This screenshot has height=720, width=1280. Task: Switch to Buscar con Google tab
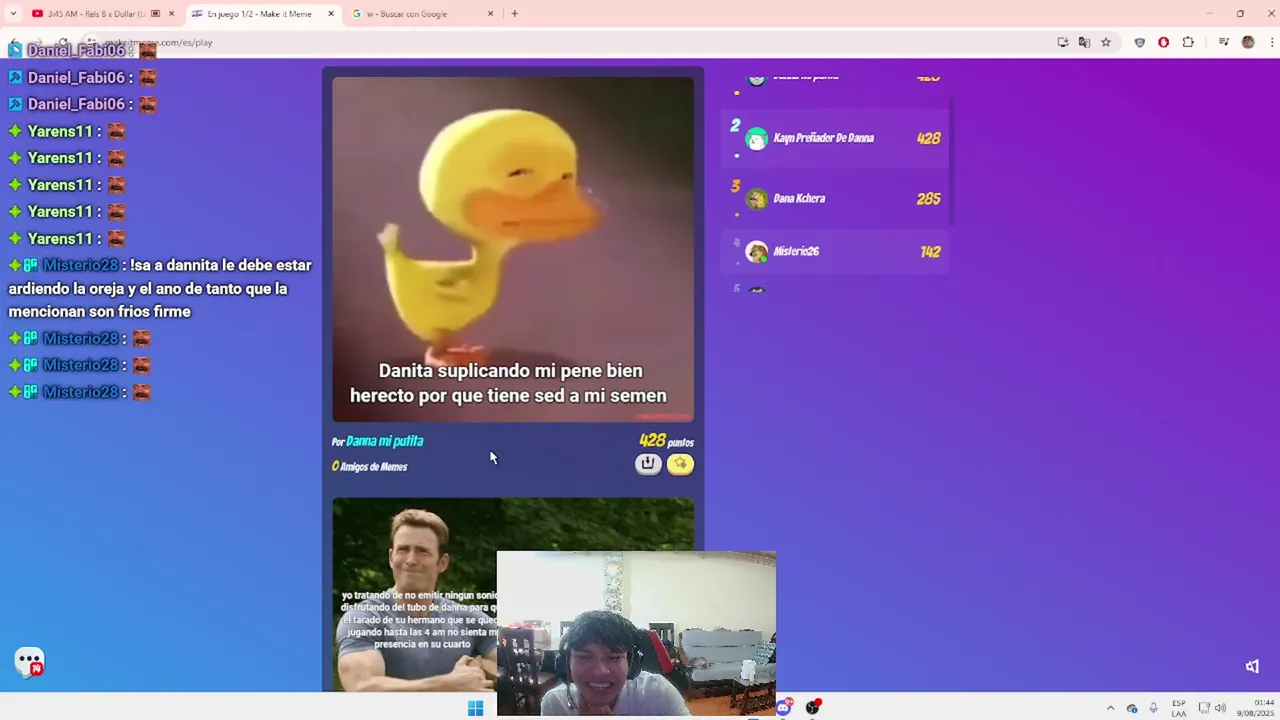click(415, 14)
